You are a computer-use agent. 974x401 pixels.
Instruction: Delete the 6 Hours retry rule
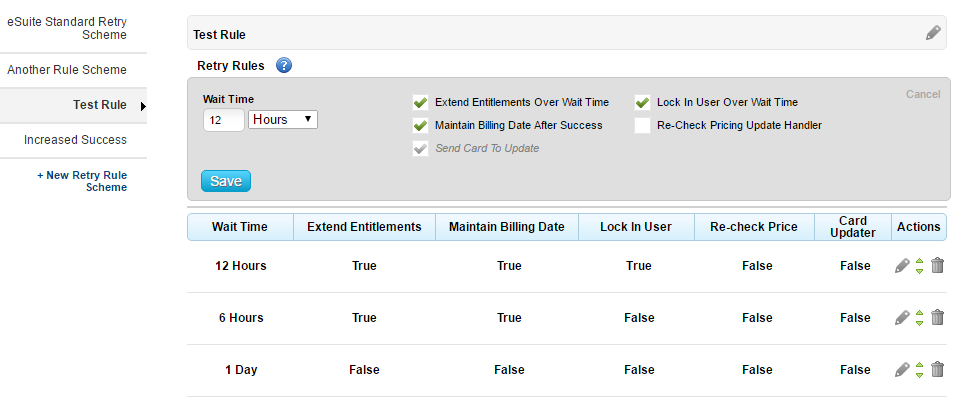point(937,317)
